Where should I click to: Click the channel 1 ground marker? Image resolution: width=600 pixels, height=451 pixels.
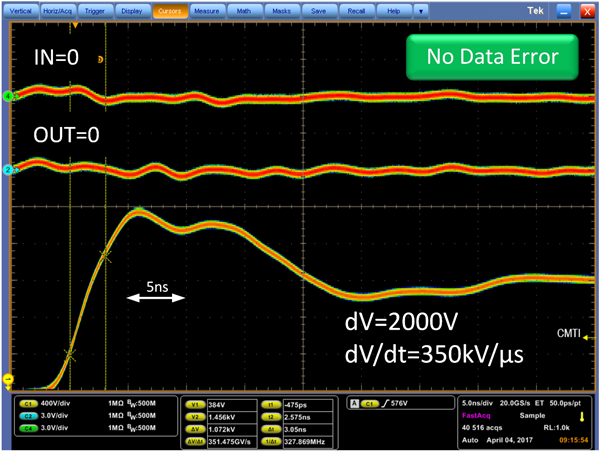coord(8,379)
